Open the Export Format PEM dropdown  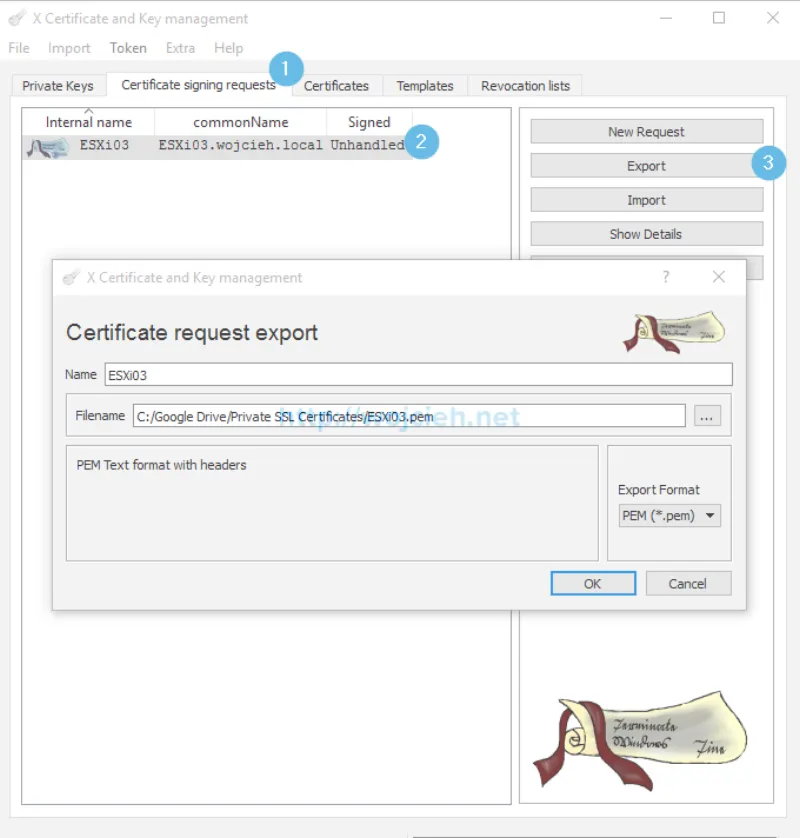(x=668, y=515)
